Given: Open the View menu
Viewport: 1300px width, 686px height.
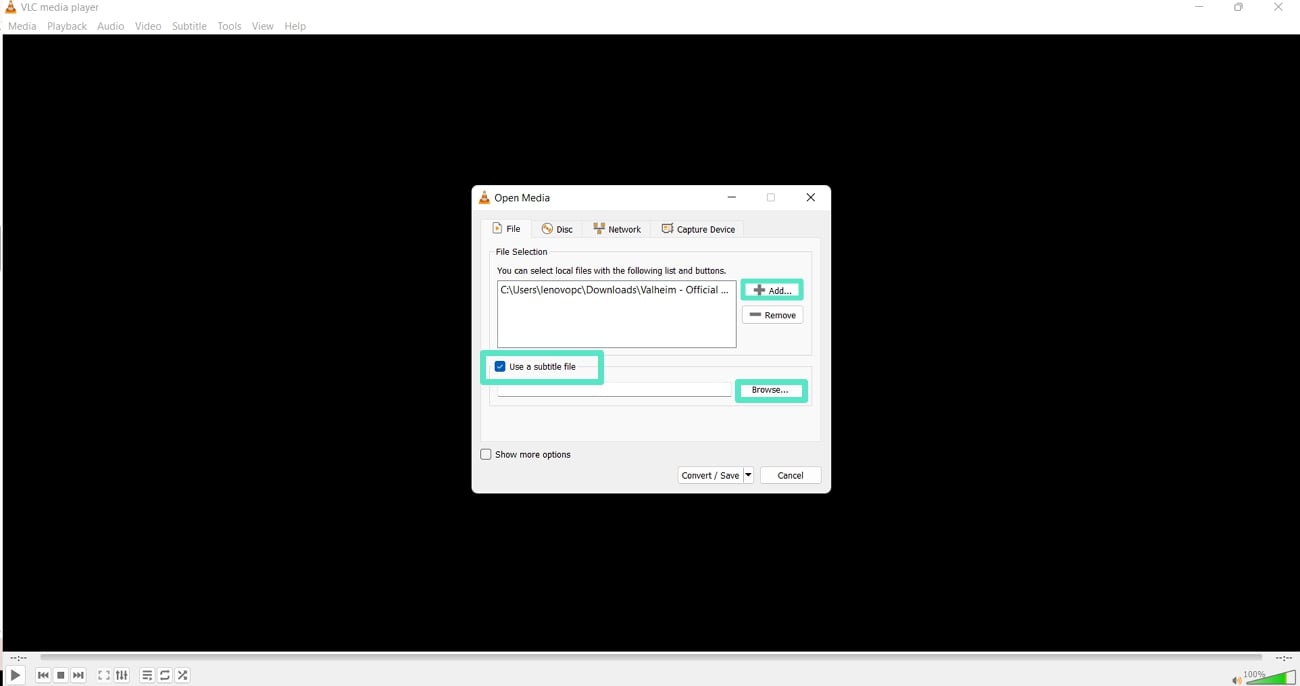Looking at the screenshot, I should pos(263,26).
